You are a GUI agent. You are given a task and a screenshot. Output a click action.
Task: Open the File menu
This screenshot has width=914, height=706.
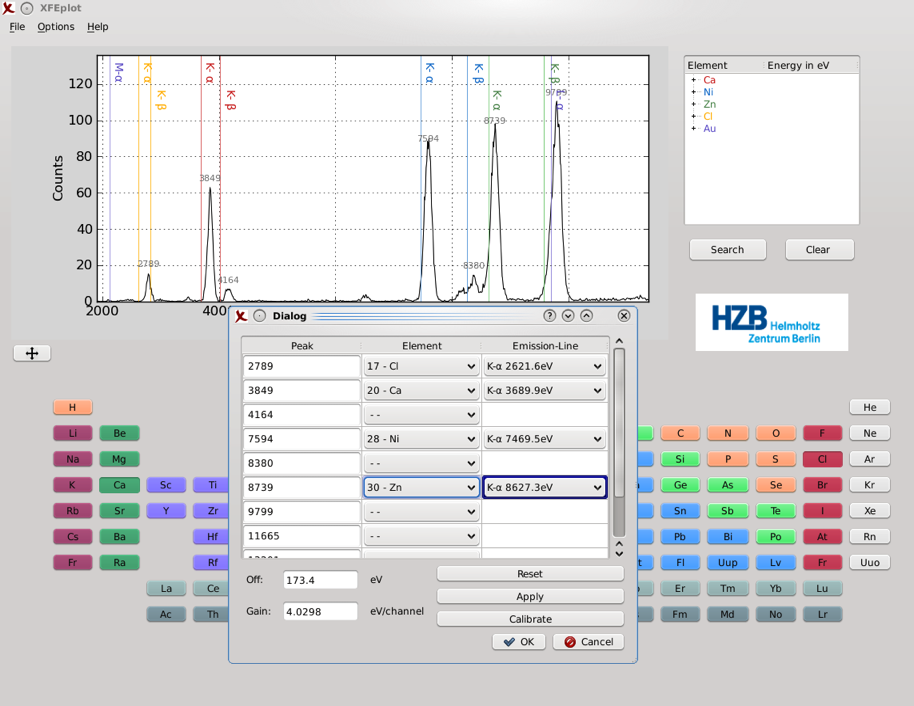17,27
